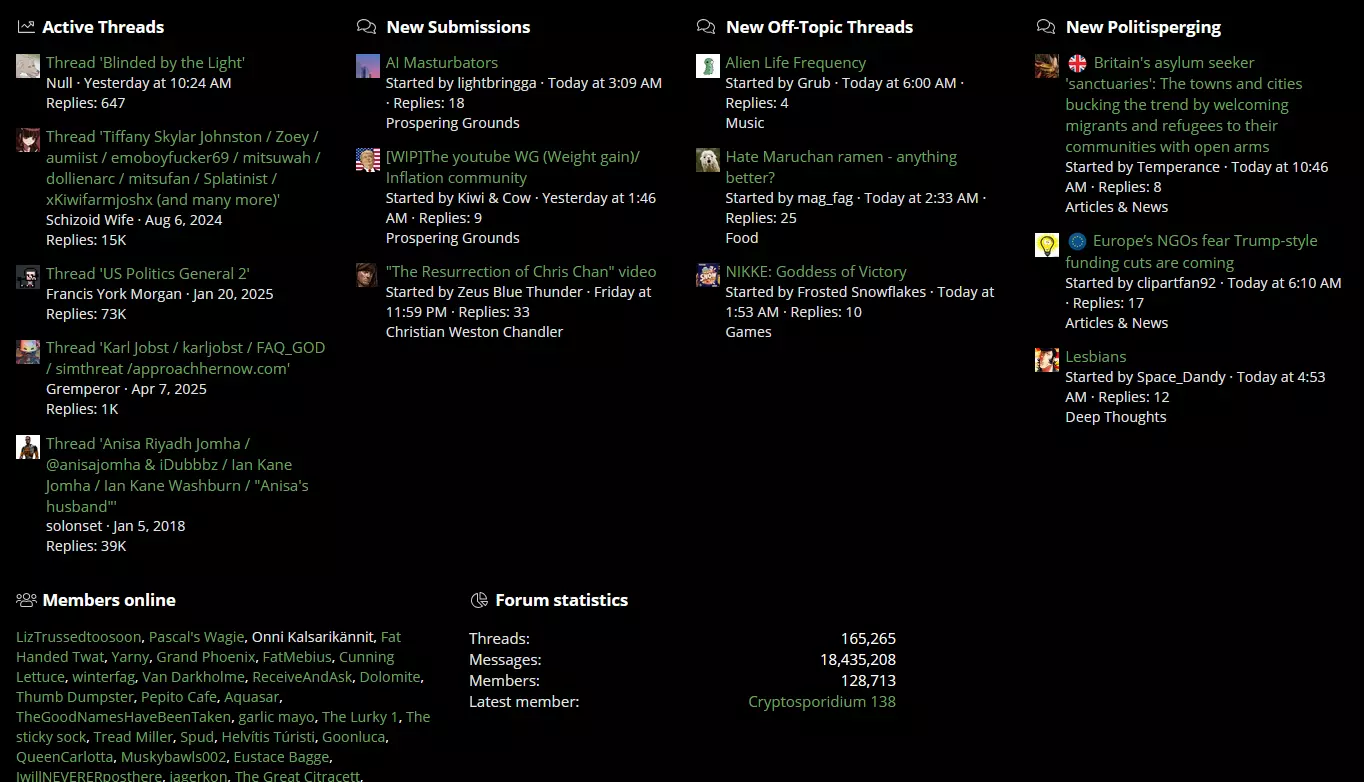Open the New Off-Topic Threads heading

pos(819,27)
